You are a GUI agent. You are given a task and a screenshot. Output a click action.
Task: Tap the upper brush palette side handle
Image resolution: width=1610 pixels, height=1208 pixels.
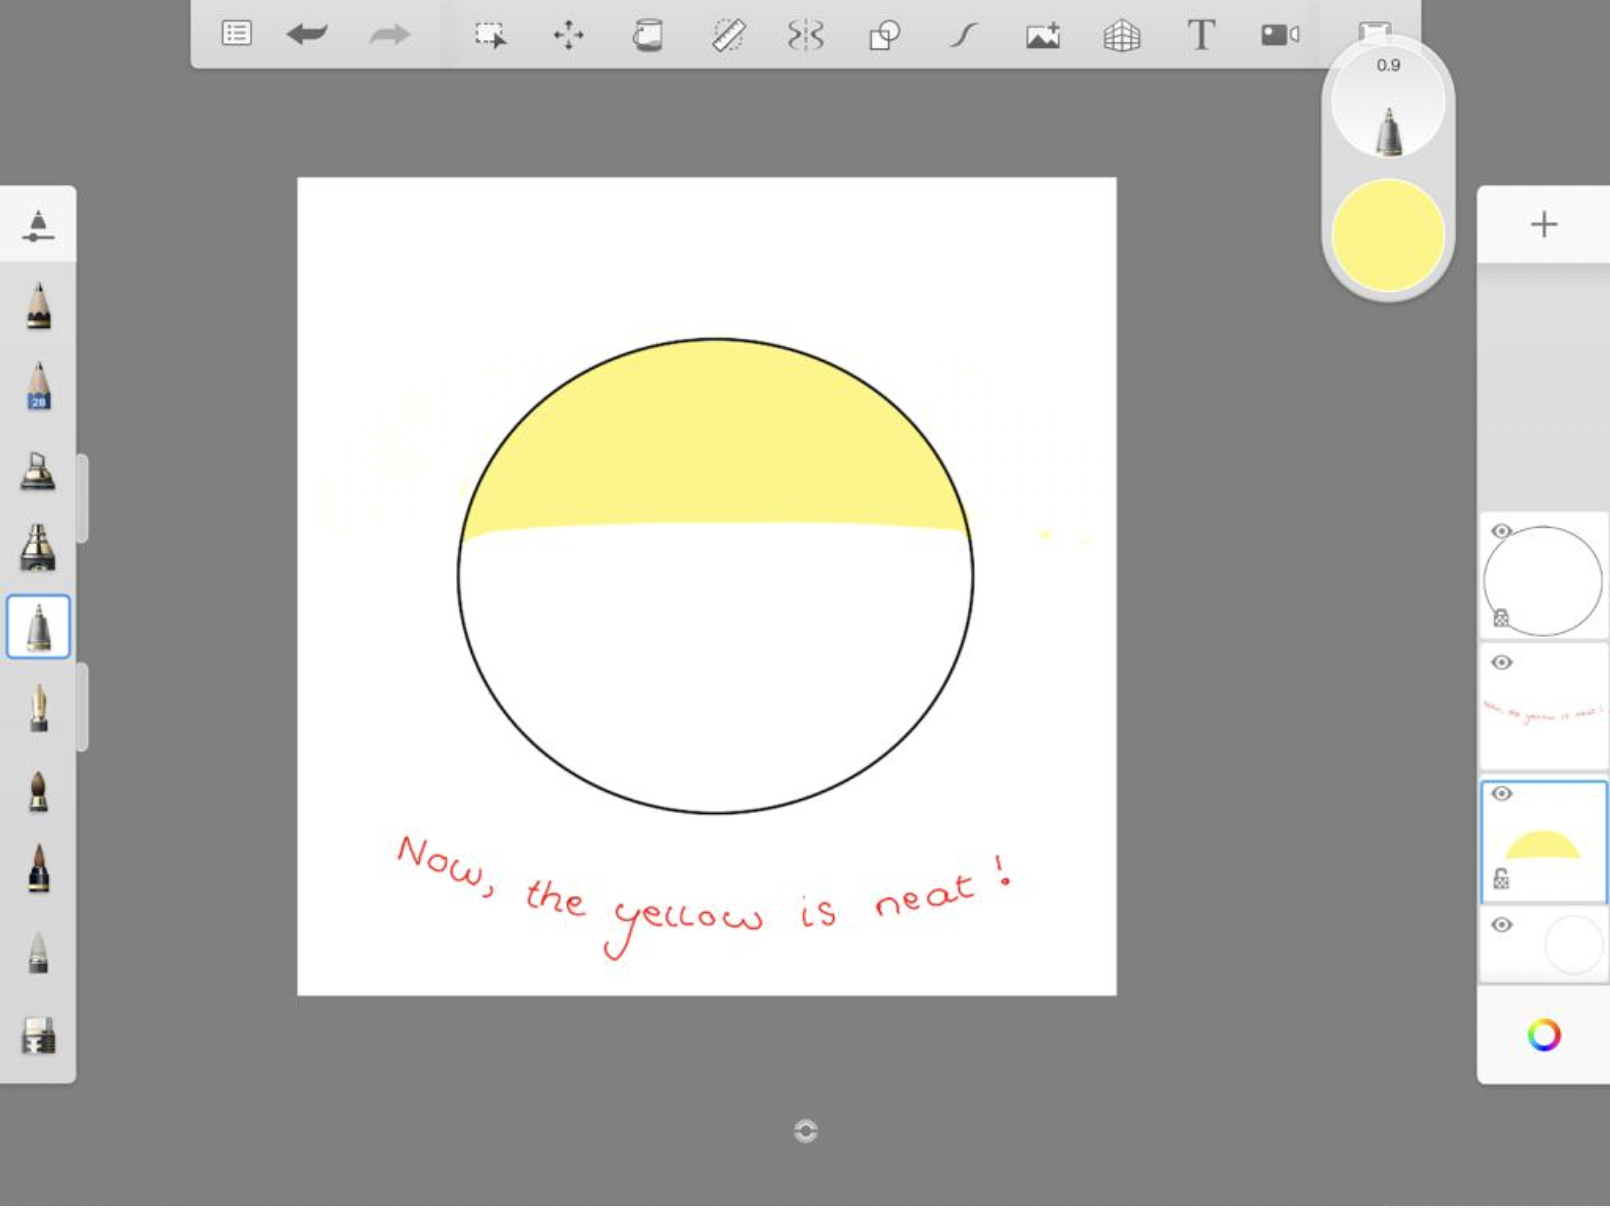pos(83,498)
